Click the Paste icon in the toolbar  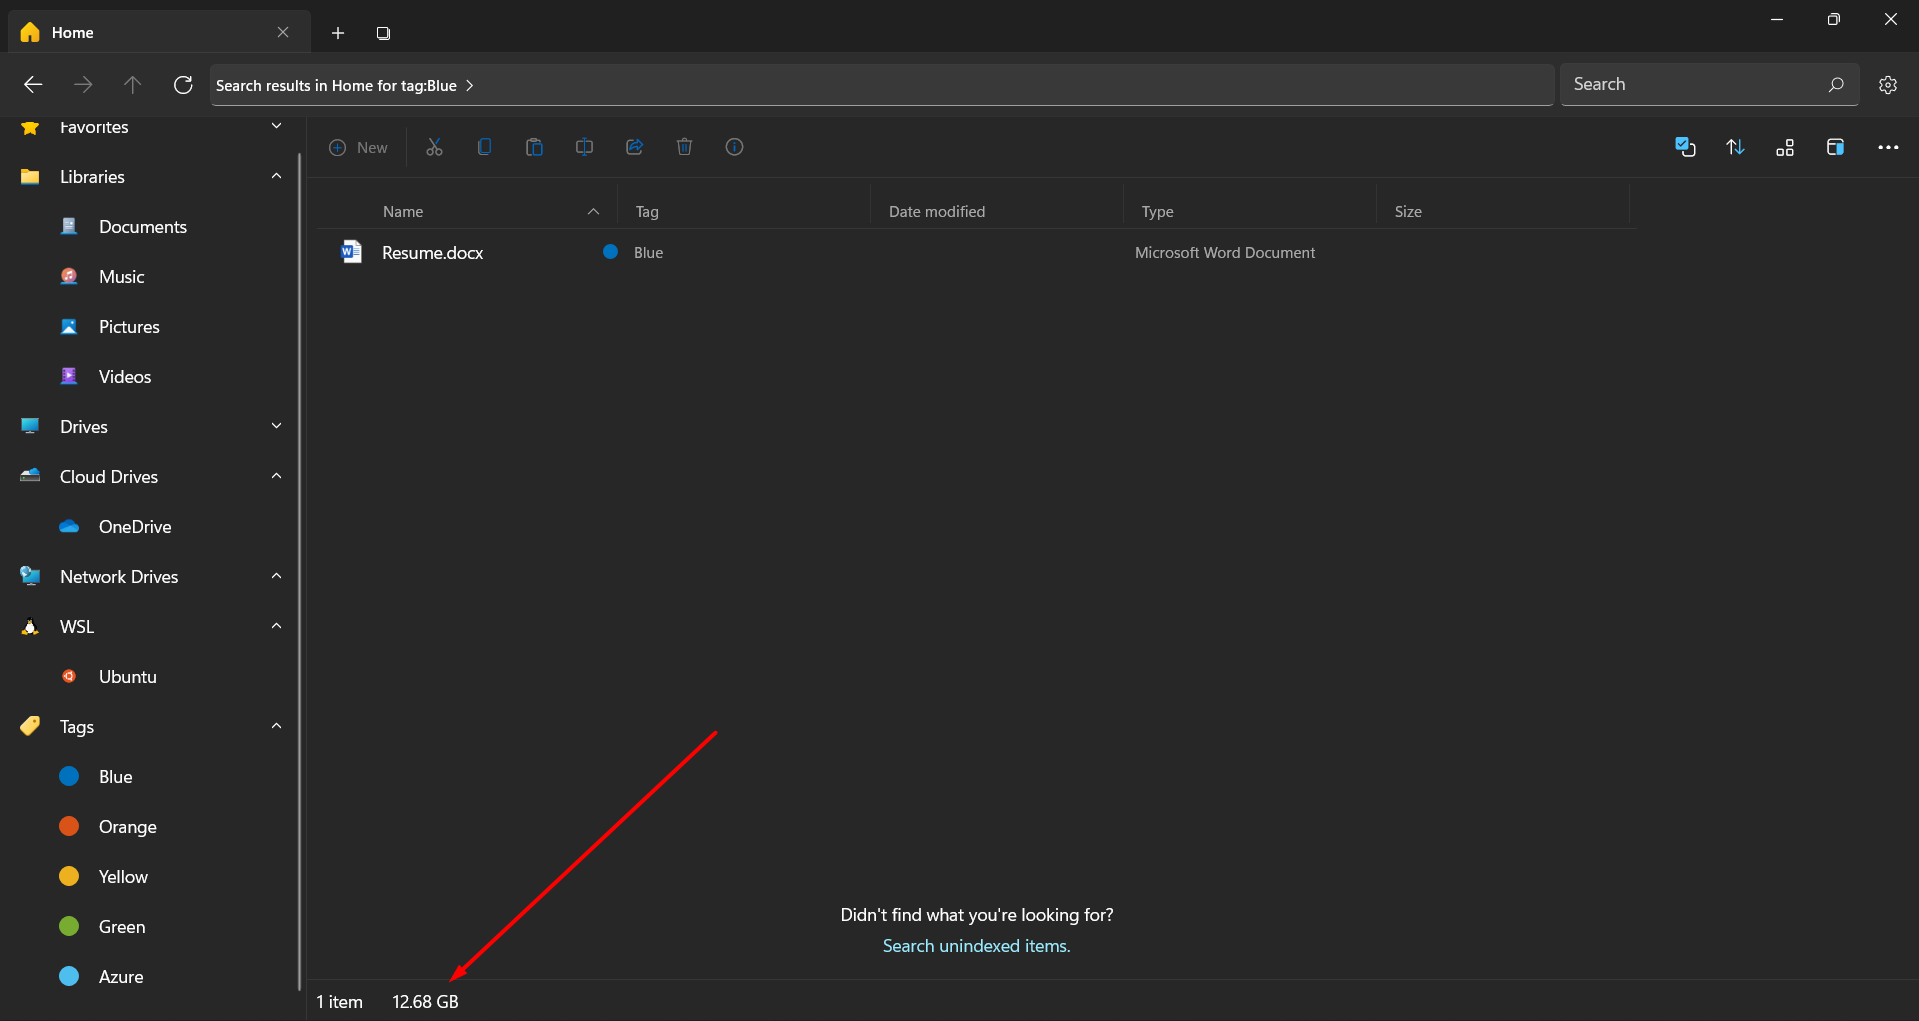point(534,147)
